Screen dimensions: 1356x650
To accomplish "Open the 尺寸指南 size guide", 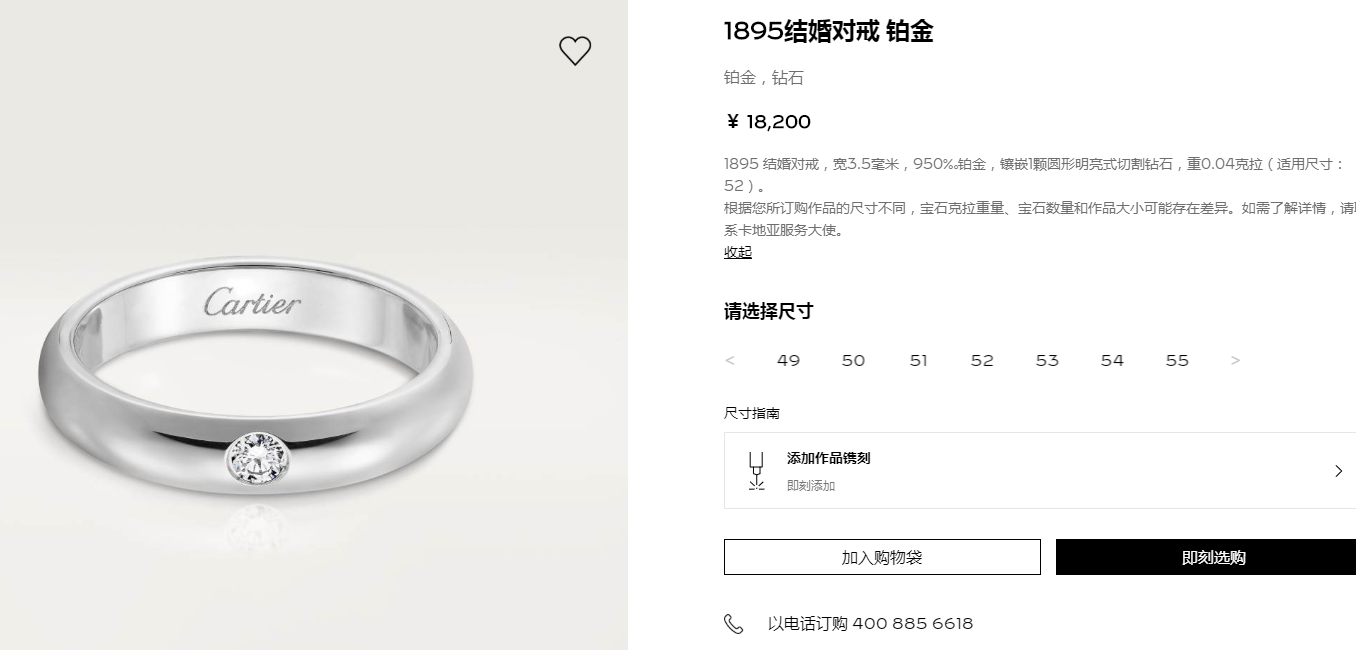I will tap(752, 413).
